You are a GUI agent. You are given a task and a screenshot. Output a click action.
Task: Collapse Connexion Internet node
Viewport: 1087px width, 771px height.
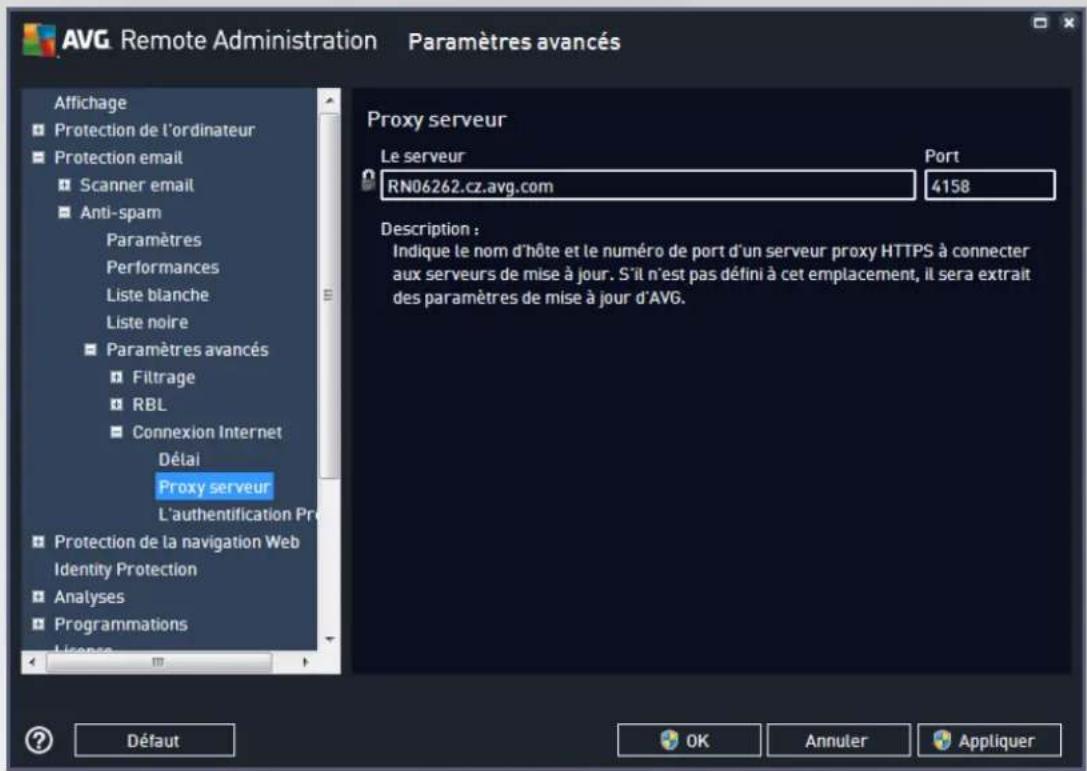[116, 432]
